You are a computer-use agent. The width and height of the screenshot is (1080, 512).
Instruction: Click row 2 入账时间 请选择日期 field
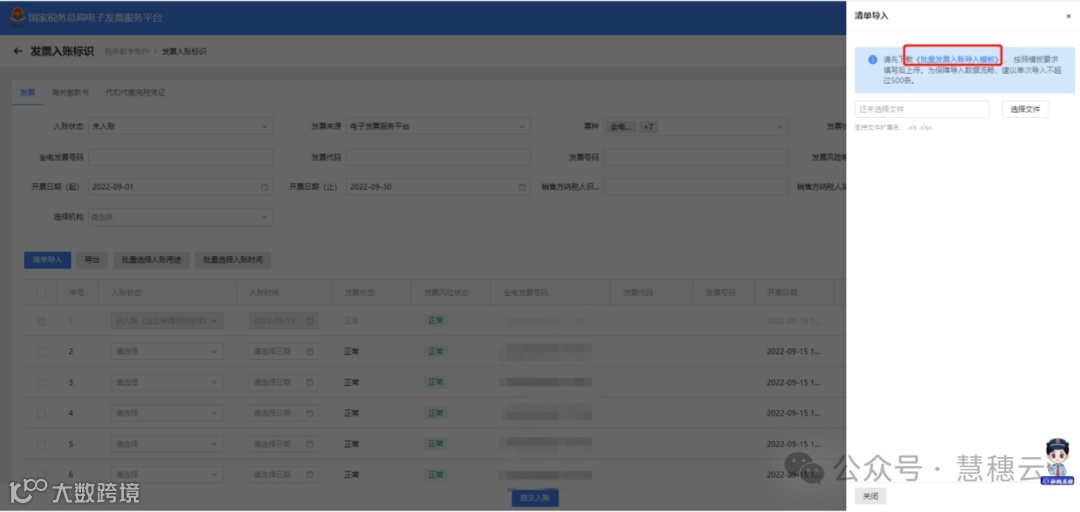284,351
